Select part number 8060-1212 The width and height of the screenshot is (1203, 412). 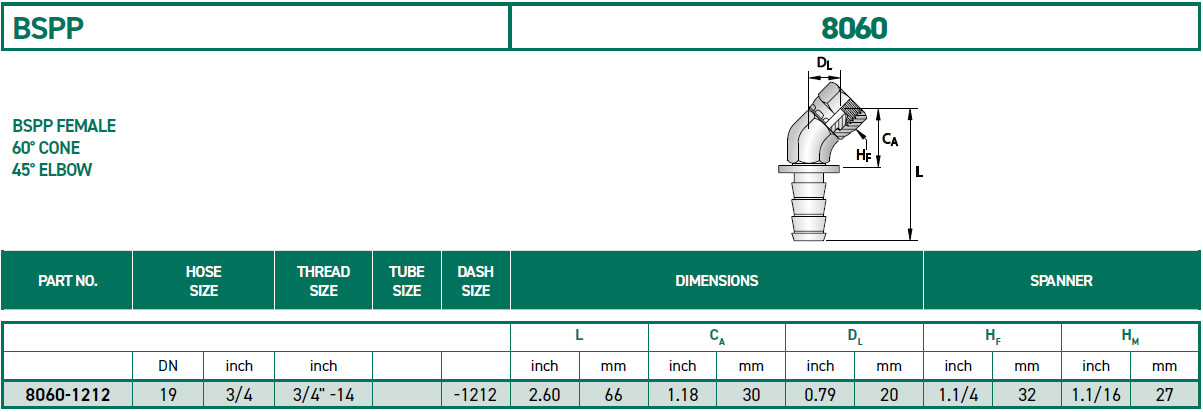click(67, 395)
